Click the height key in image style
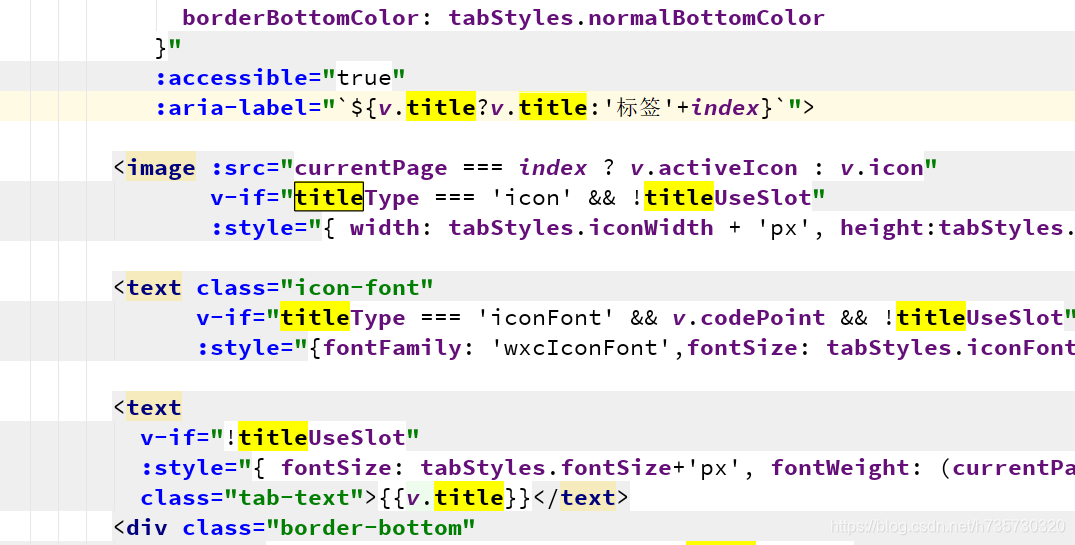Viewport: 1075px width, 545px height. (x=883, y=228)
